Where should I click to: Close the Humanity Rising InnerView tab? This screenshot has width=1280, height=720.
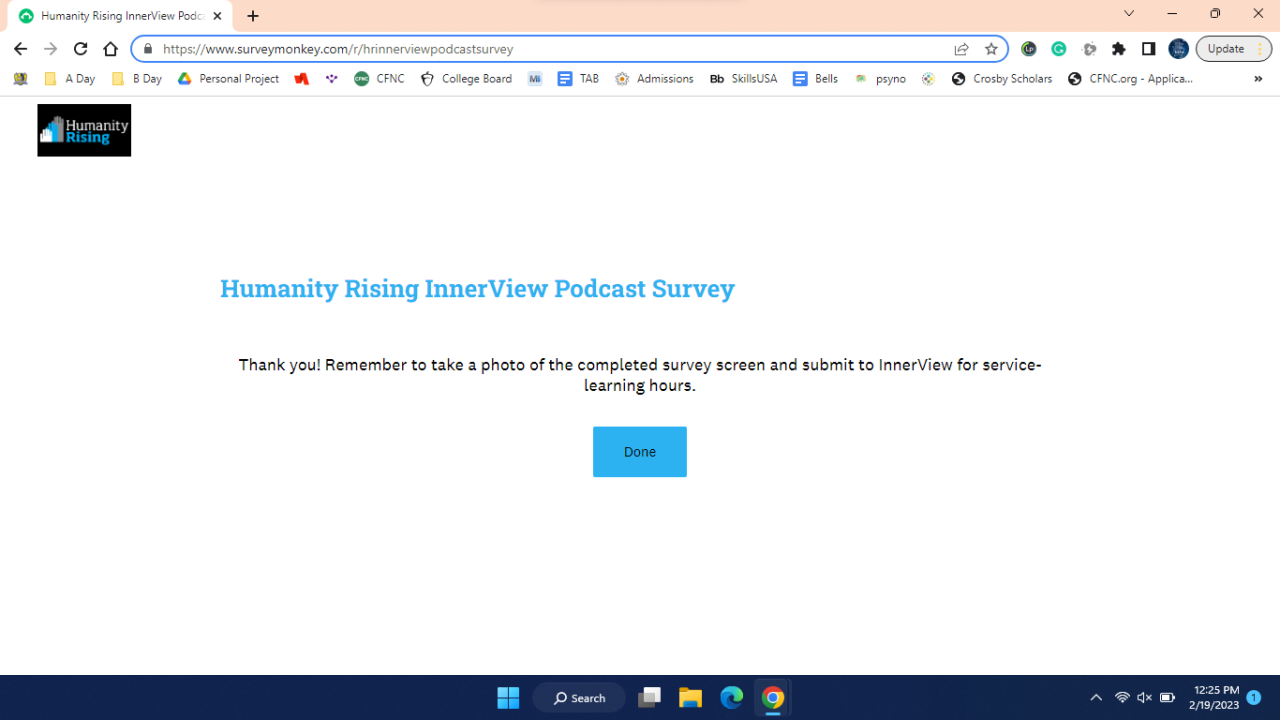point(217,16)
